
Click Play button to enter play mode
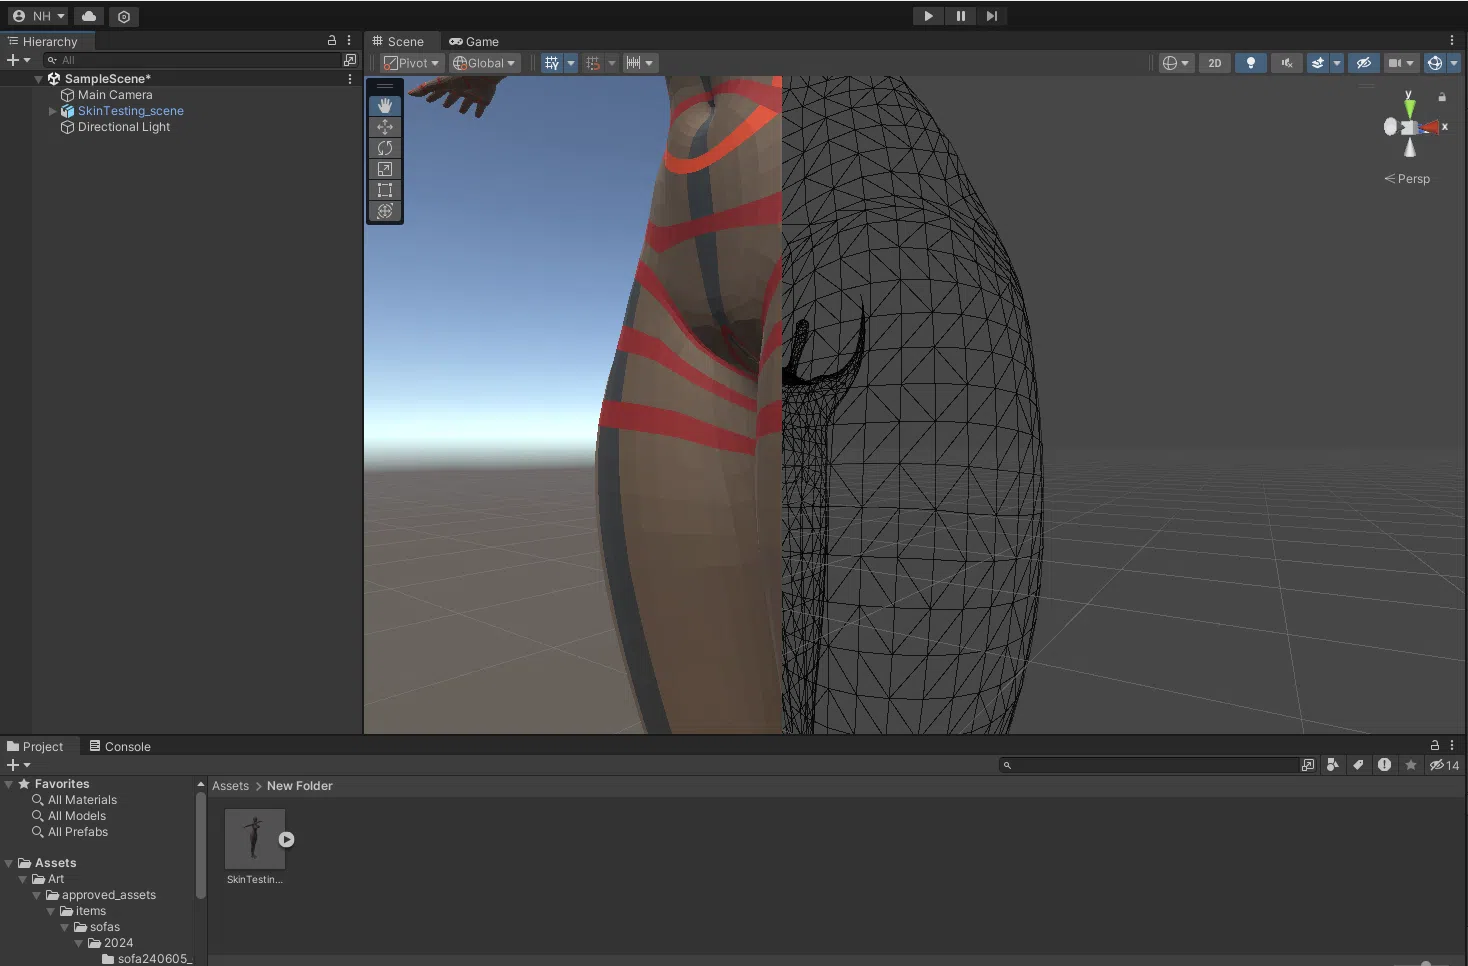pos(928,16)
